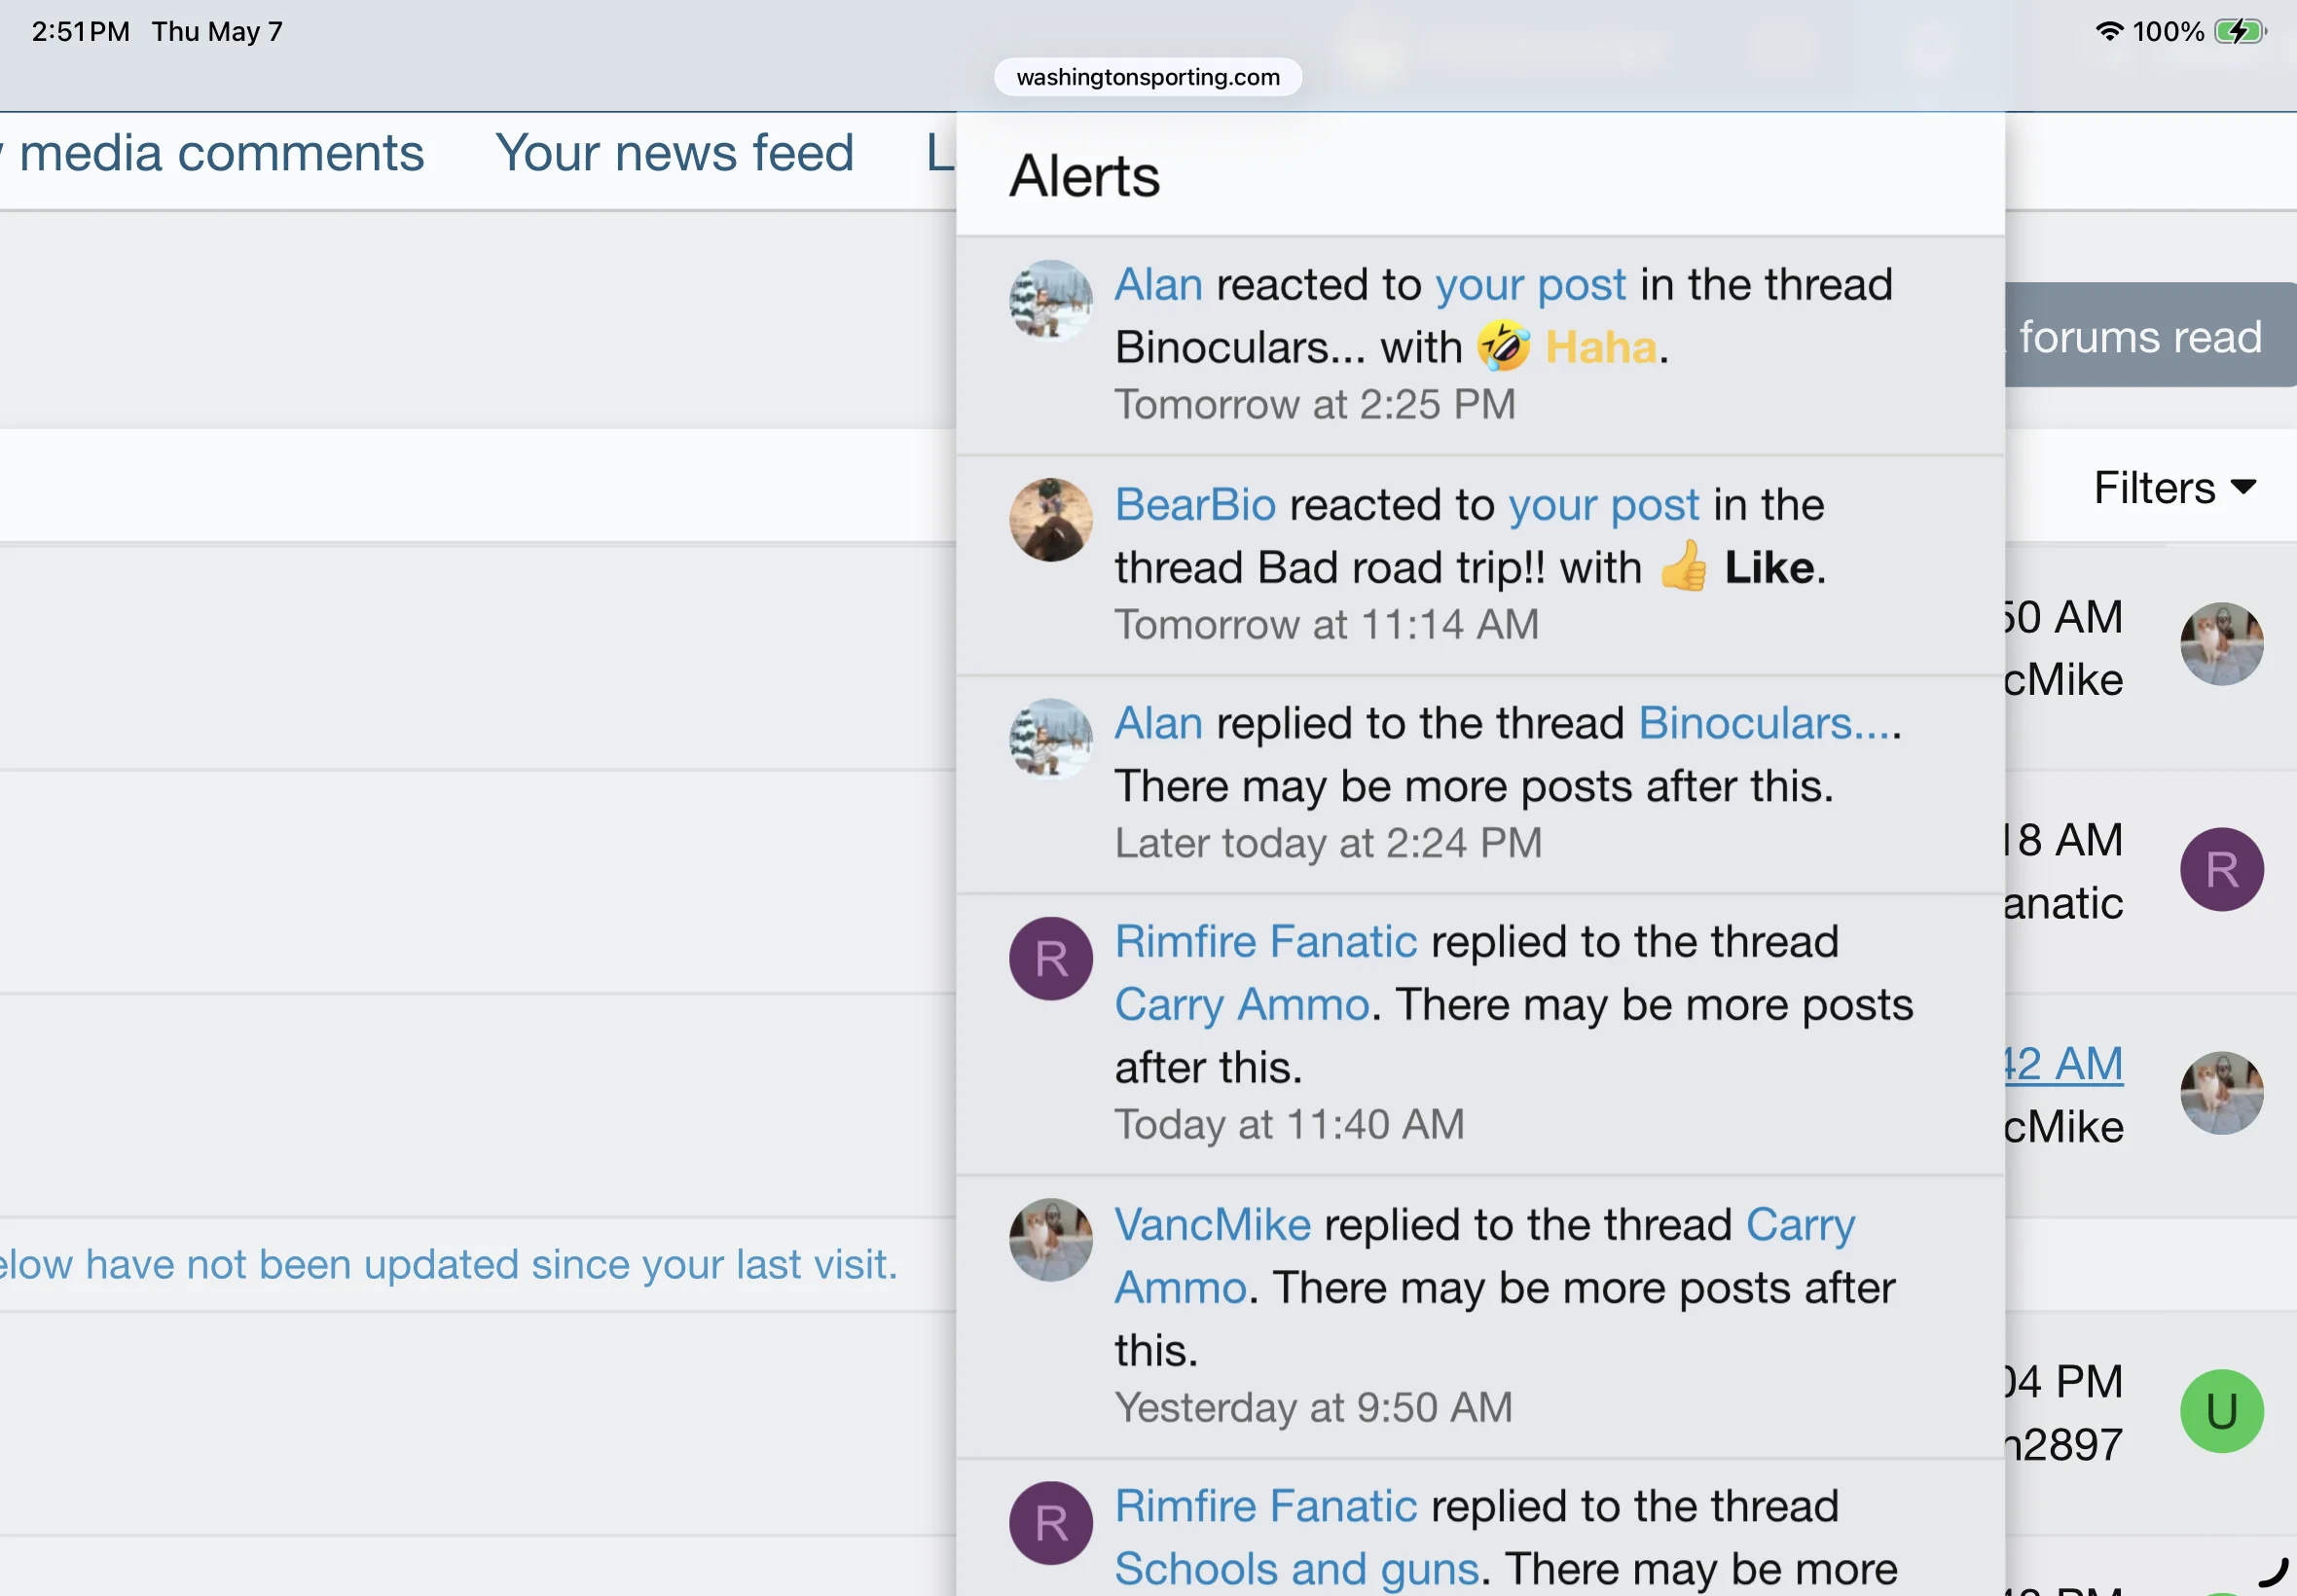Tap the battery status icon
2297x1596 pixels.
pyautogui.click(x=2239, y=31)
